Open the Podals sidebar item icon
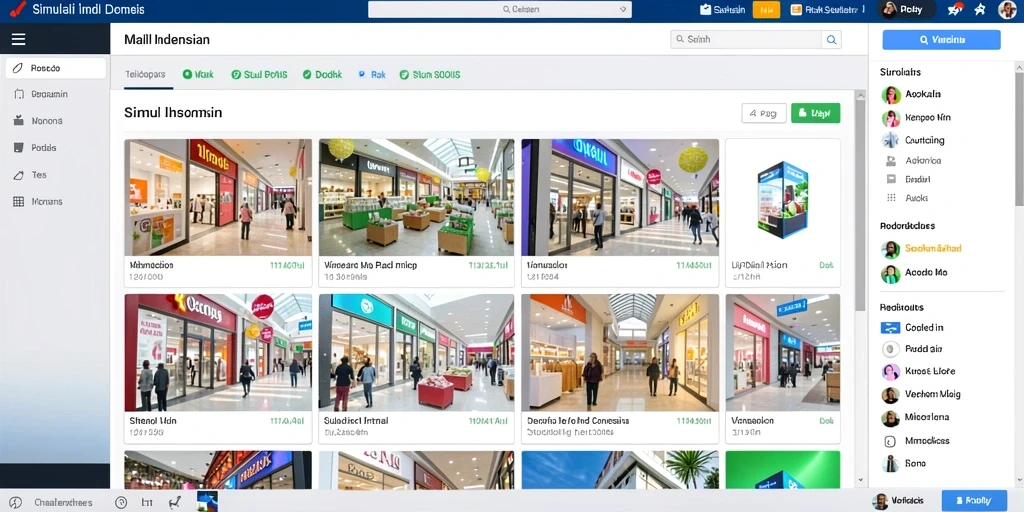 coord(18,148)
